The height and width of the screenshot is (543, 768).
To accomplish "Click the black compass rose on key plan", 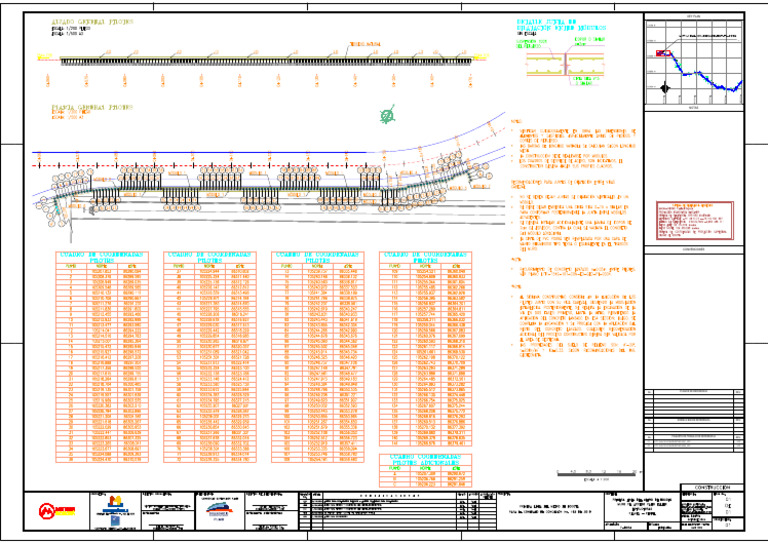I will pyautogui.click(x=665, y=88).
